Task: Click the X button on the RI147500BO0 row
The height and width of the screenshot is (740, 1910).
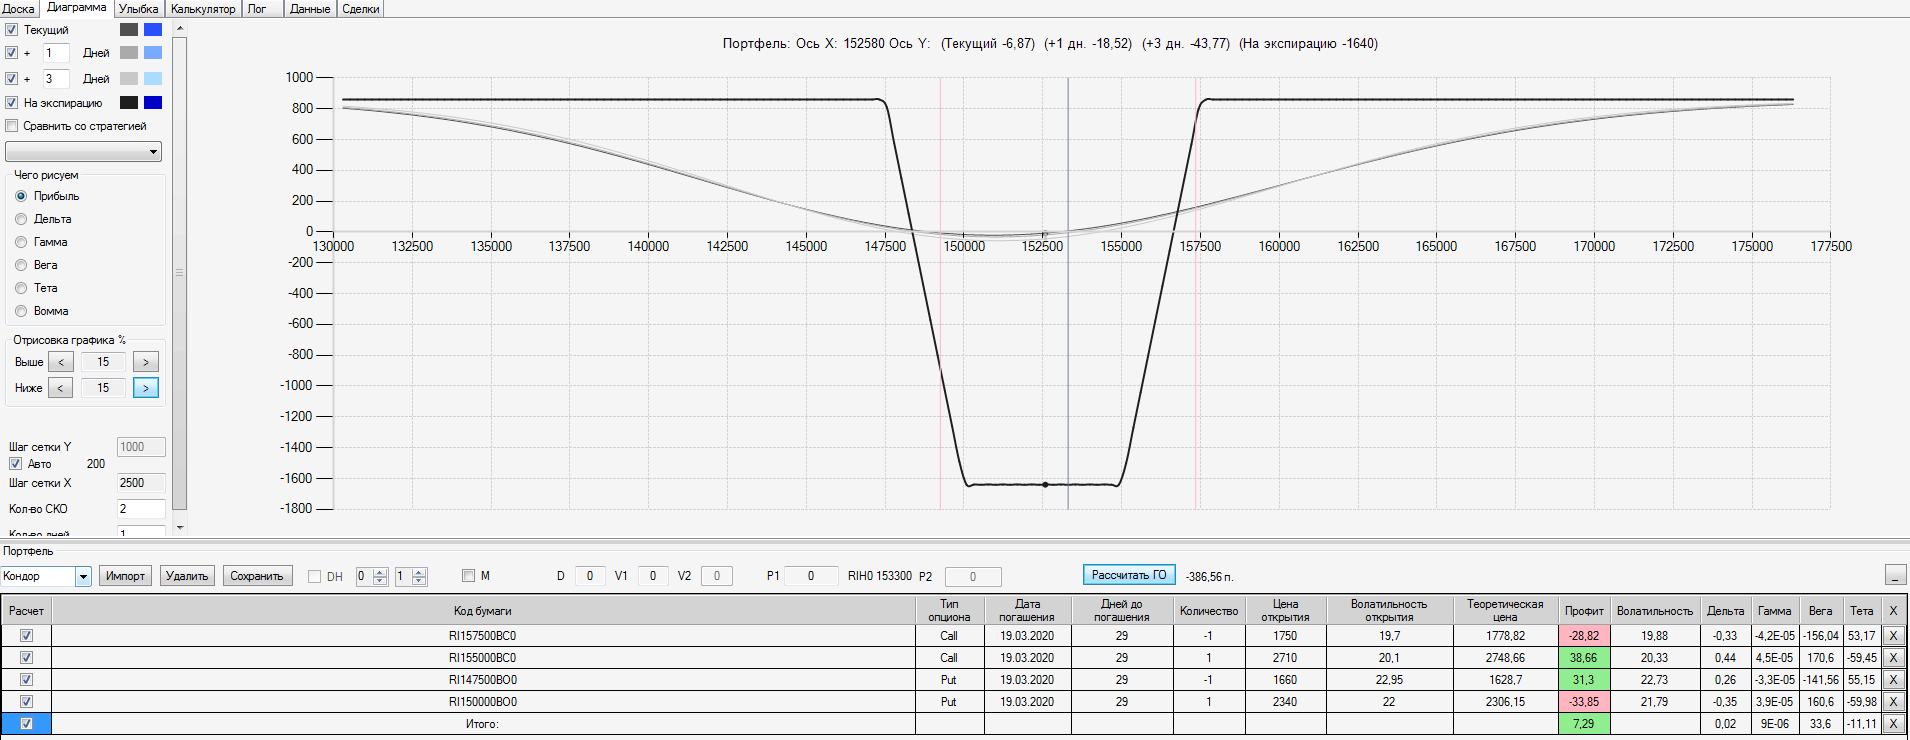Action: 1893,680
